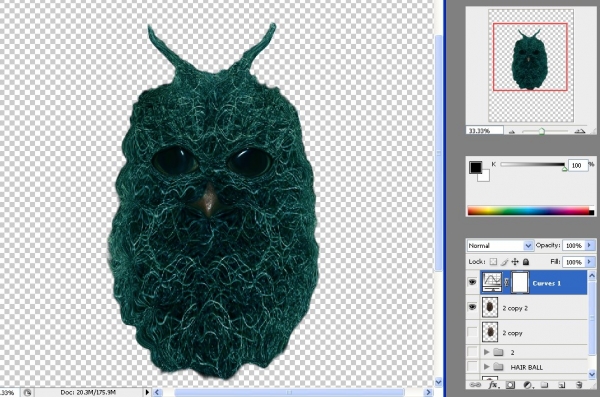The height and width of the screenshot is (397, 600).
Task: Click the background color swatch
Action: pyautogui.click(x=485, y=176)
